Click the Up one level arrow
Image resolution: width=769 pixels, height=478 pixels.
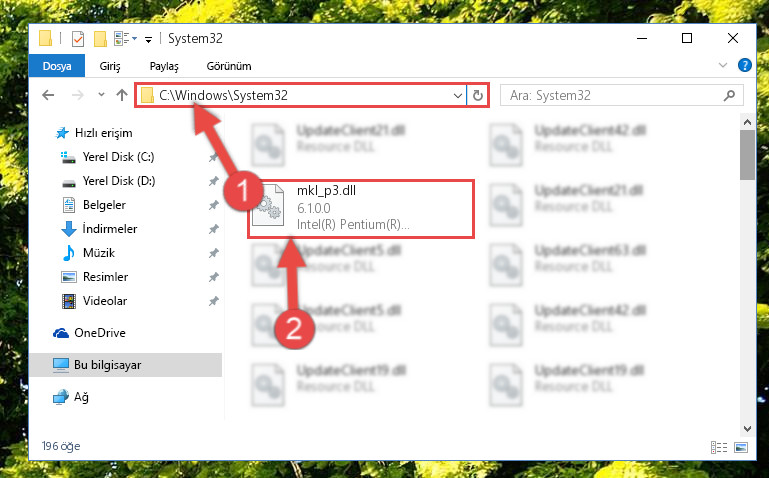(x=122, y=95)
